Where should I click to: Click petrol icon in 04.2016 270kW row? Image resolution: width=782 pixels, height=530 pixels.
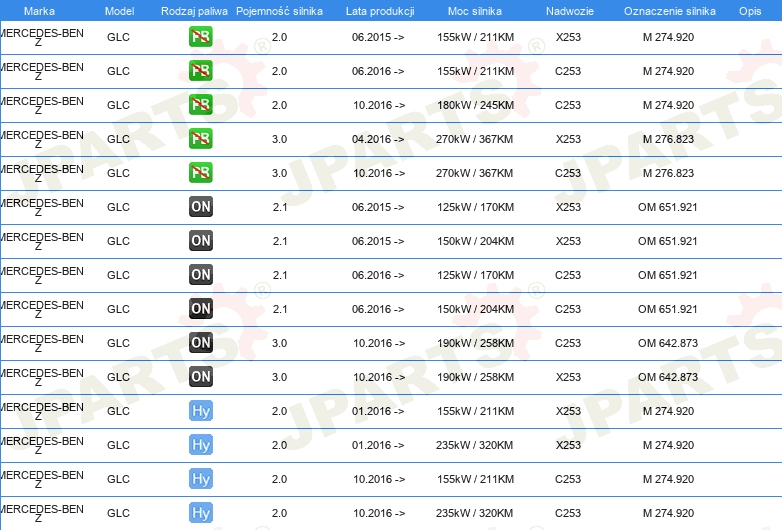(x=200, y=139)
